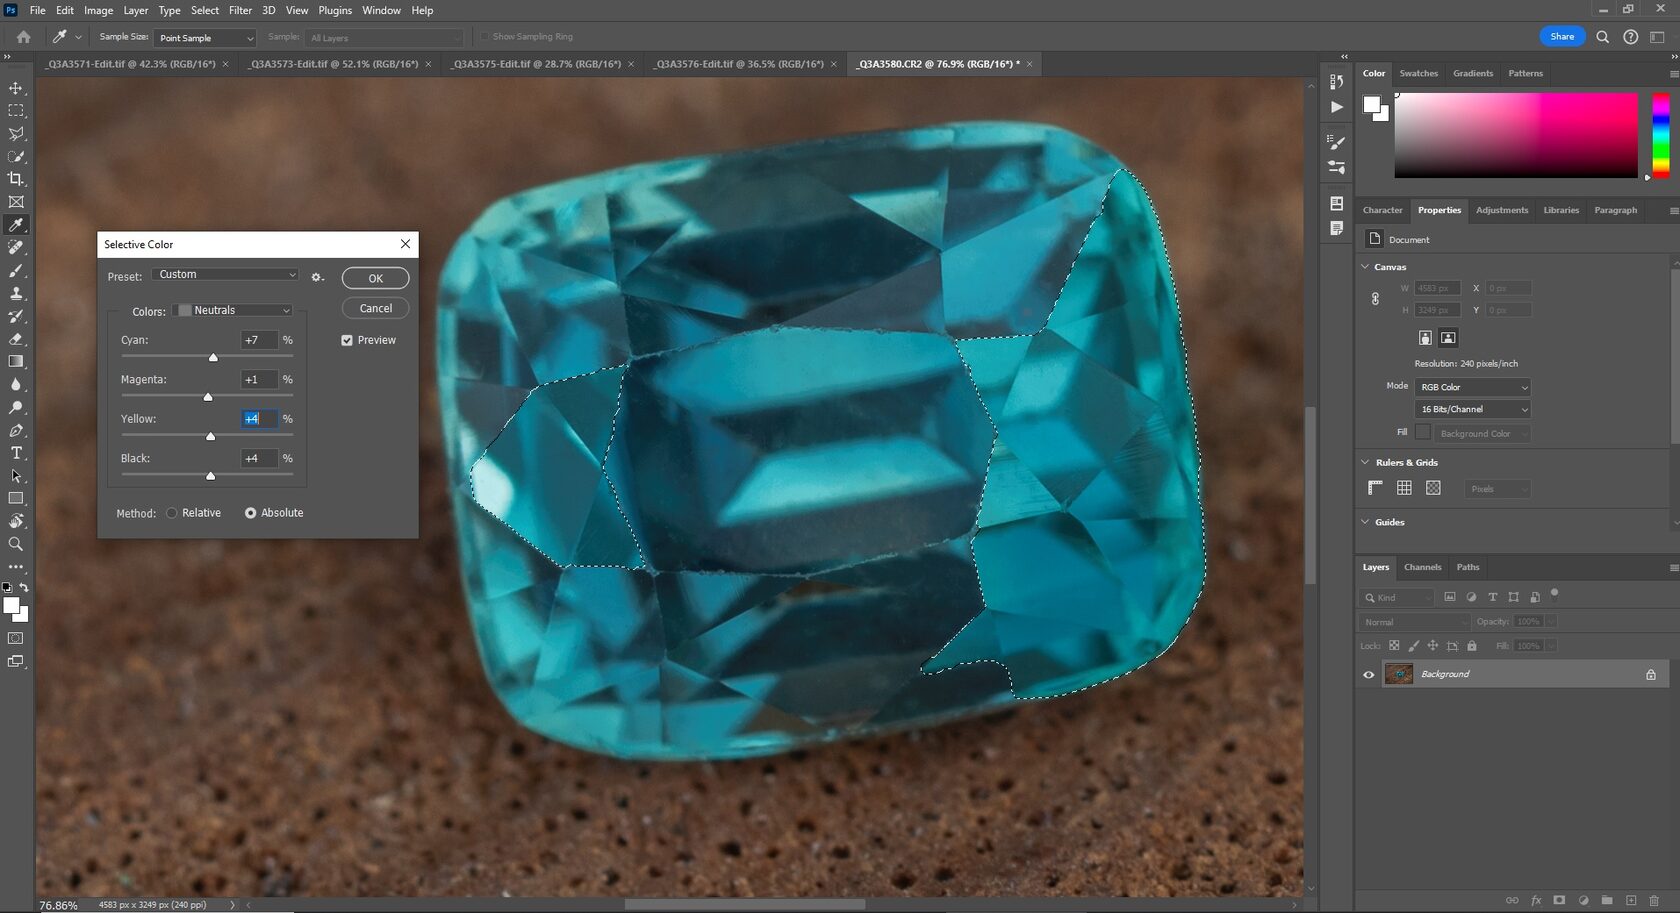Image resolution: width=1680 pixels, height=913 pixels.
Task: Collapse the Rulers & Grids section
Action: pyautogui.click(x=1365, y=462)
